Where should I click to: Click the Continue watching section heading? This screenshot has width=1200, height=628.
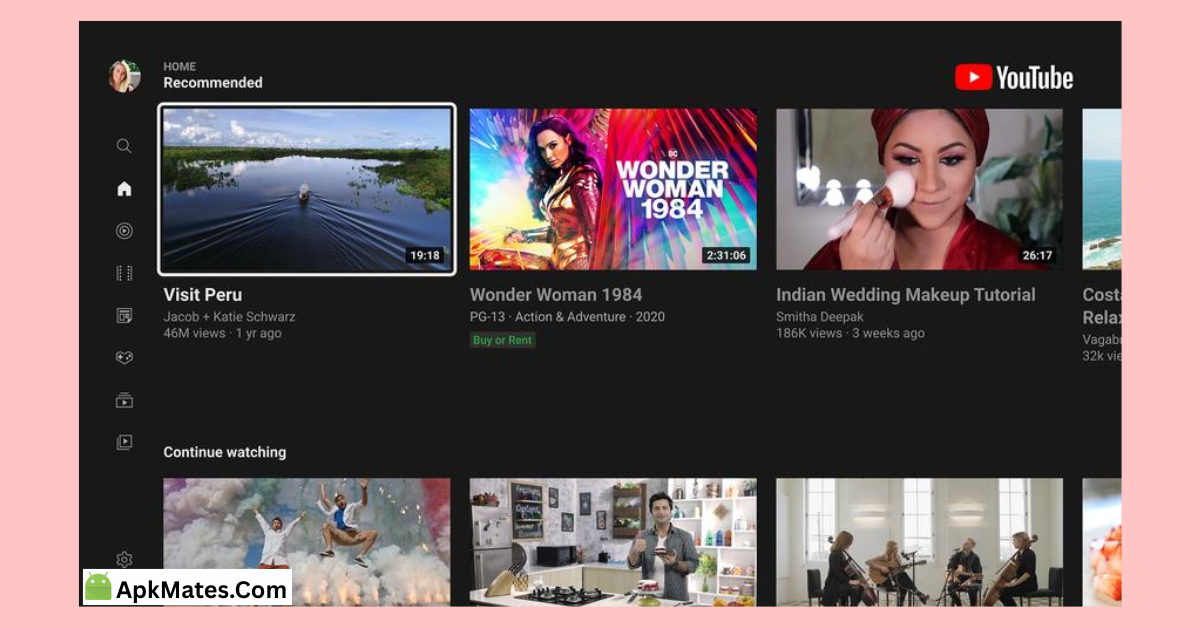pyautogui.click(x=225, y=452)
